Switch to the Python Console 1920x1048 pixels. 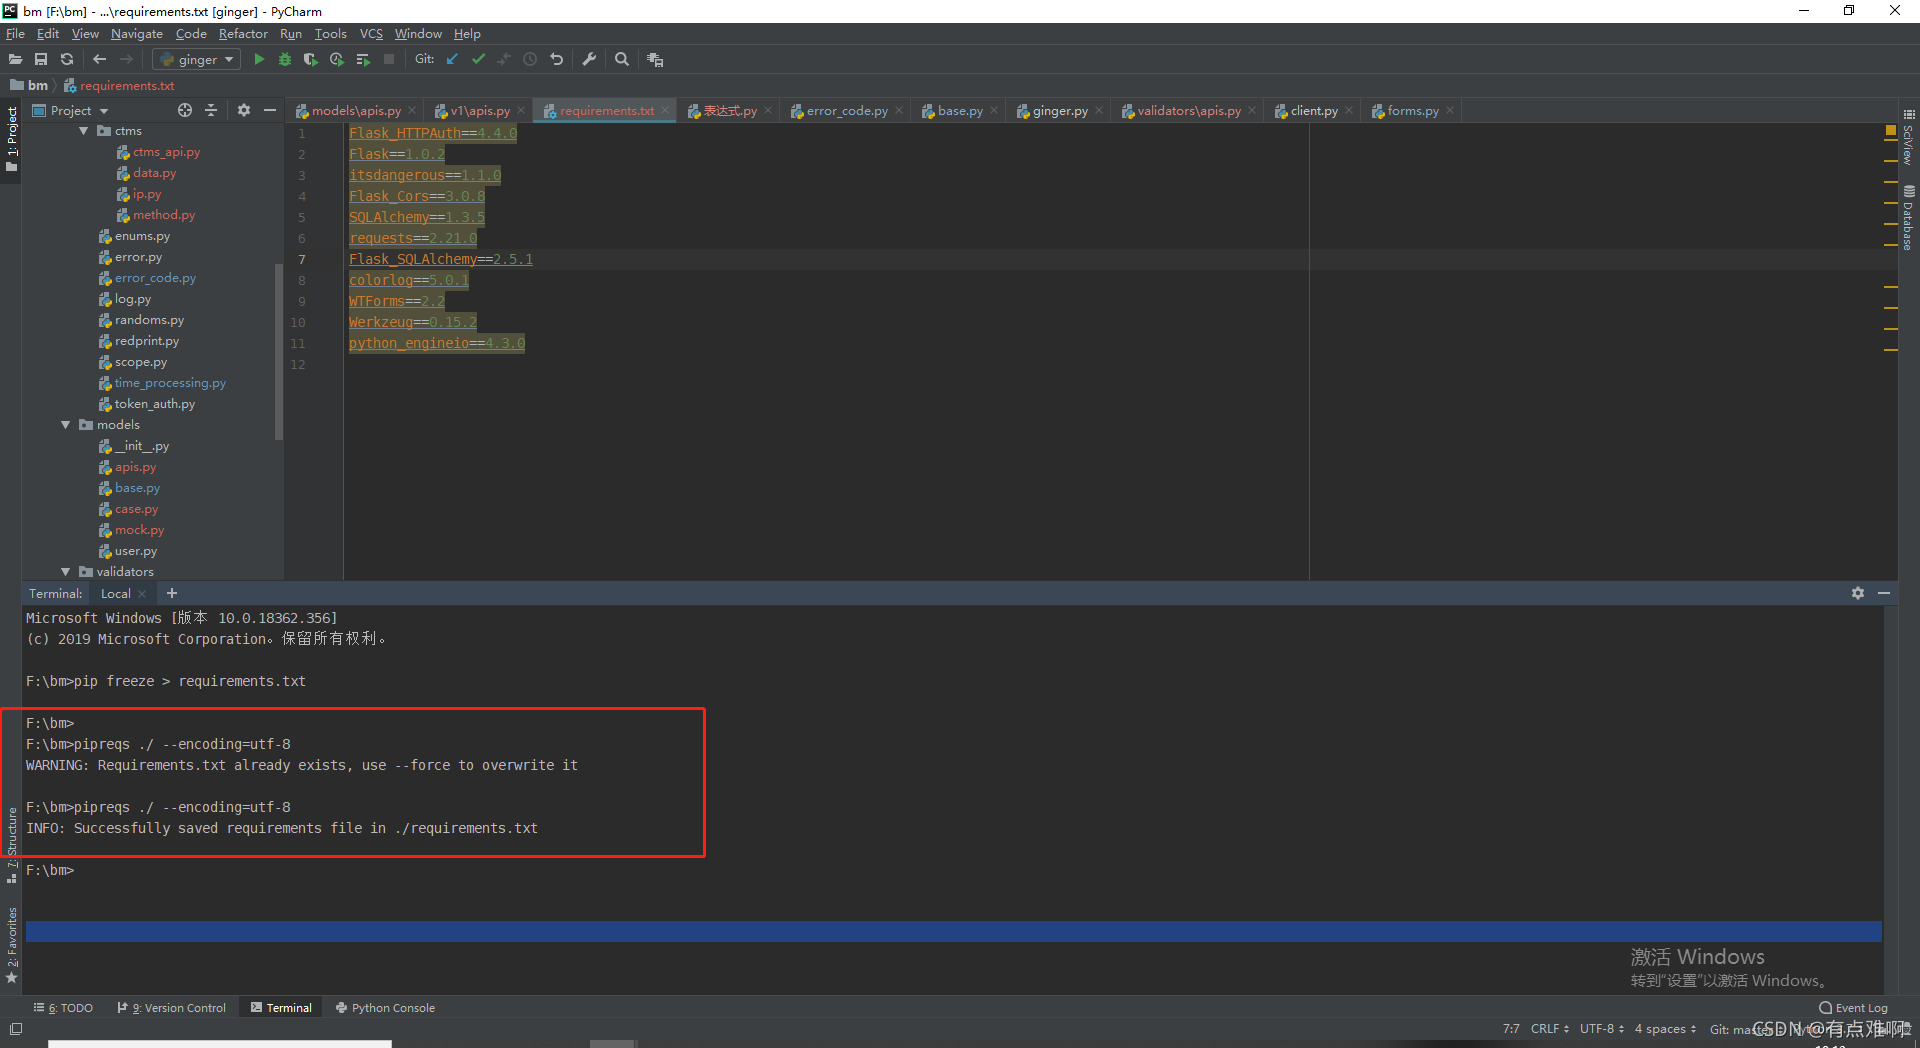392,1007
